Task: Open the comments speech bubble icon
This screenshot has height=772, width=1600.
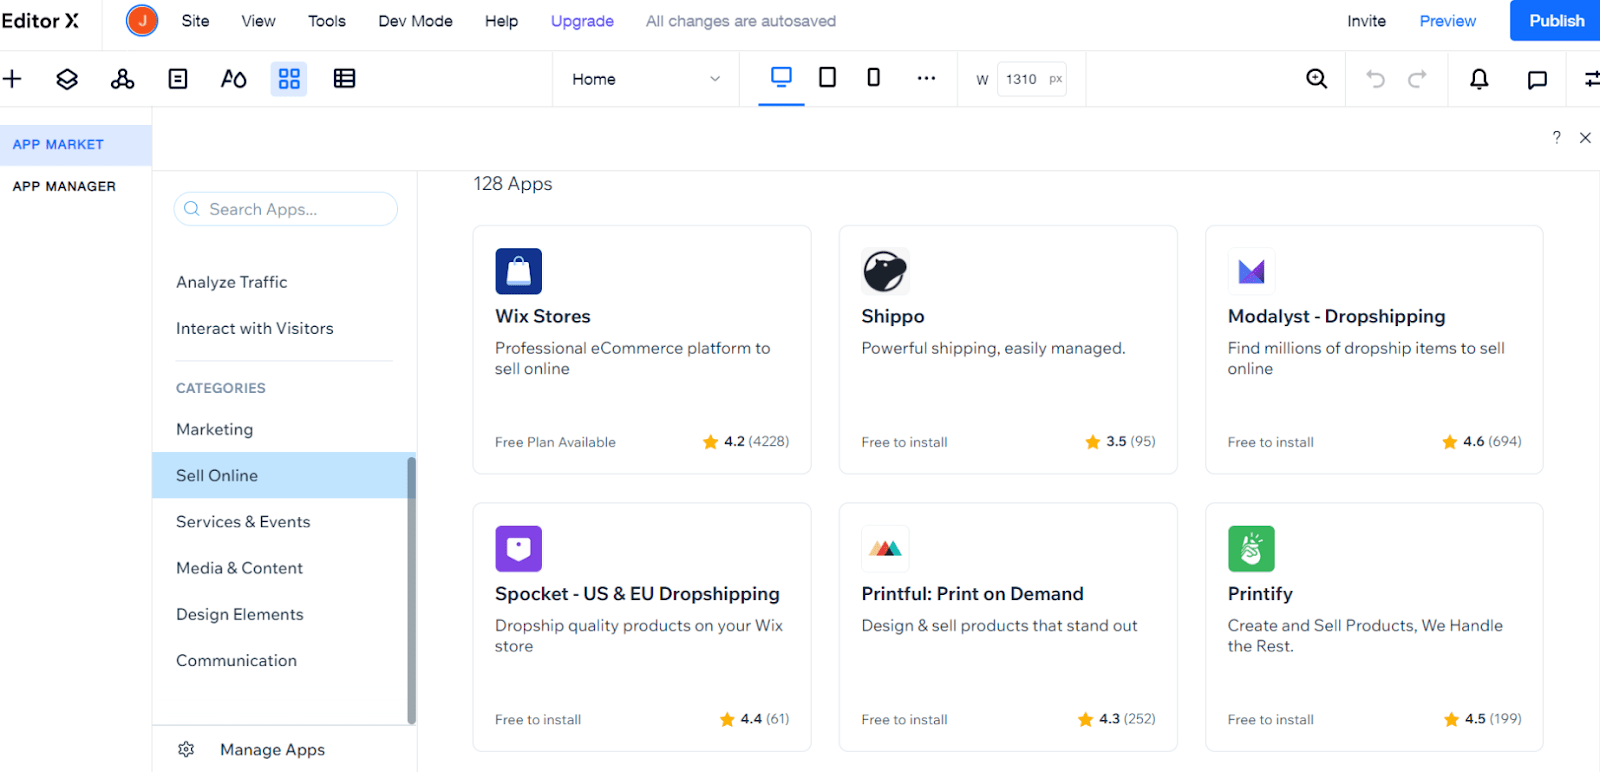Action: click(1537, 80)
